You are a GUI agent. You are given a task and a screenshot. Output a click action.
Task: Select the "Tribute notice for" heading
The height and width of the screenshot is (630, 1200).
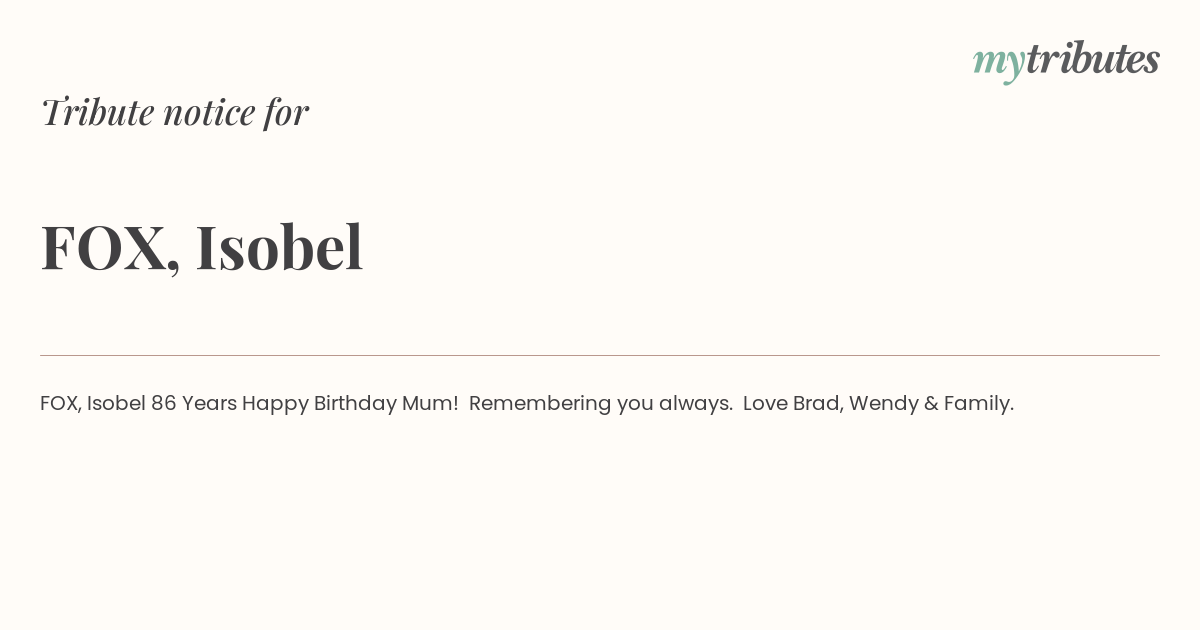tap(175, 111)
